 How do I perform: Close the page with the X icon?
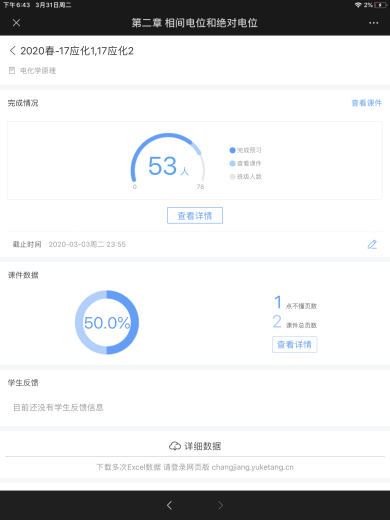(x=16, y=23)
